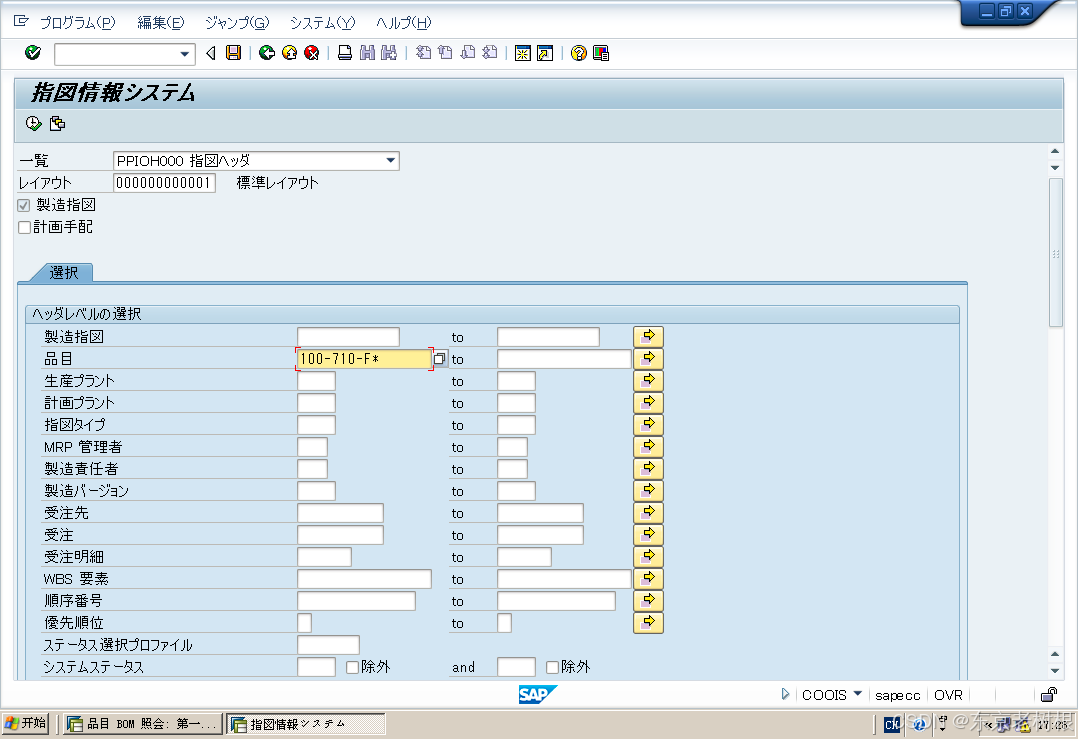Click the 製造指図 from input field
The width and height of the screenshot is (1078, 739).
click(348, 337)
